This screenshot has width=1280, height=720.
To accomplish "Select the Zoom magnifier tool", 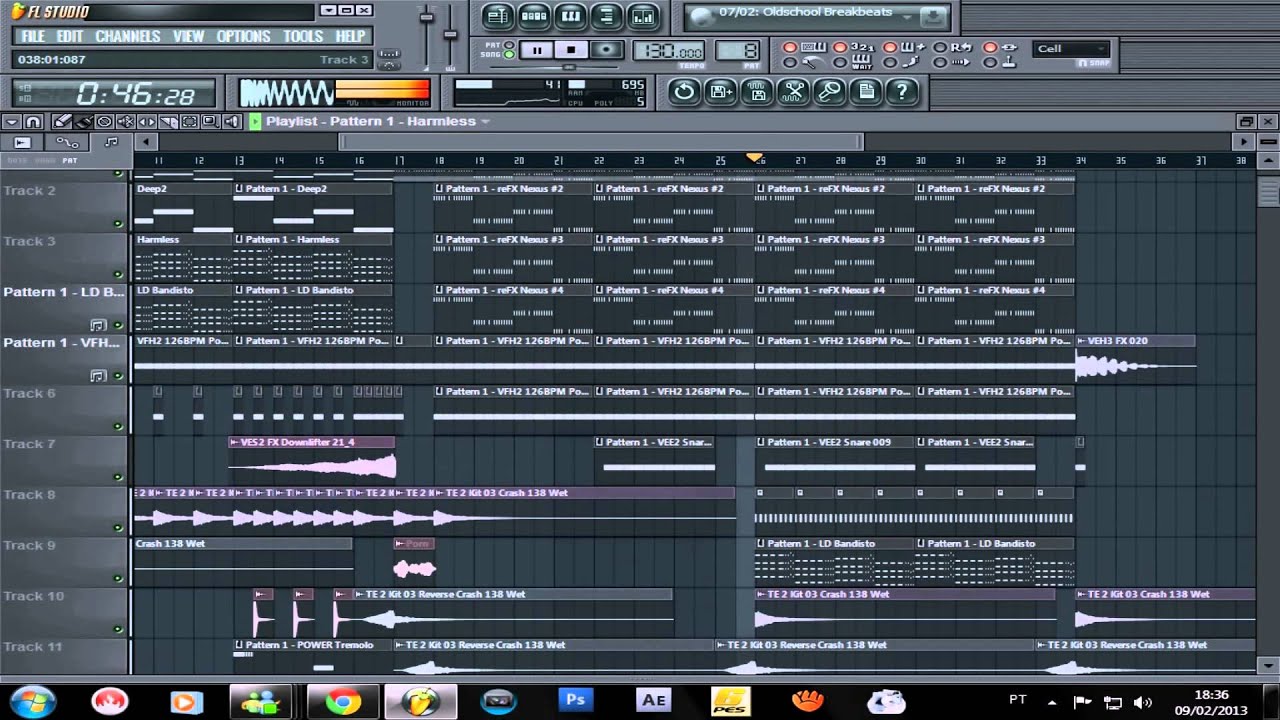I will [210, 121].
